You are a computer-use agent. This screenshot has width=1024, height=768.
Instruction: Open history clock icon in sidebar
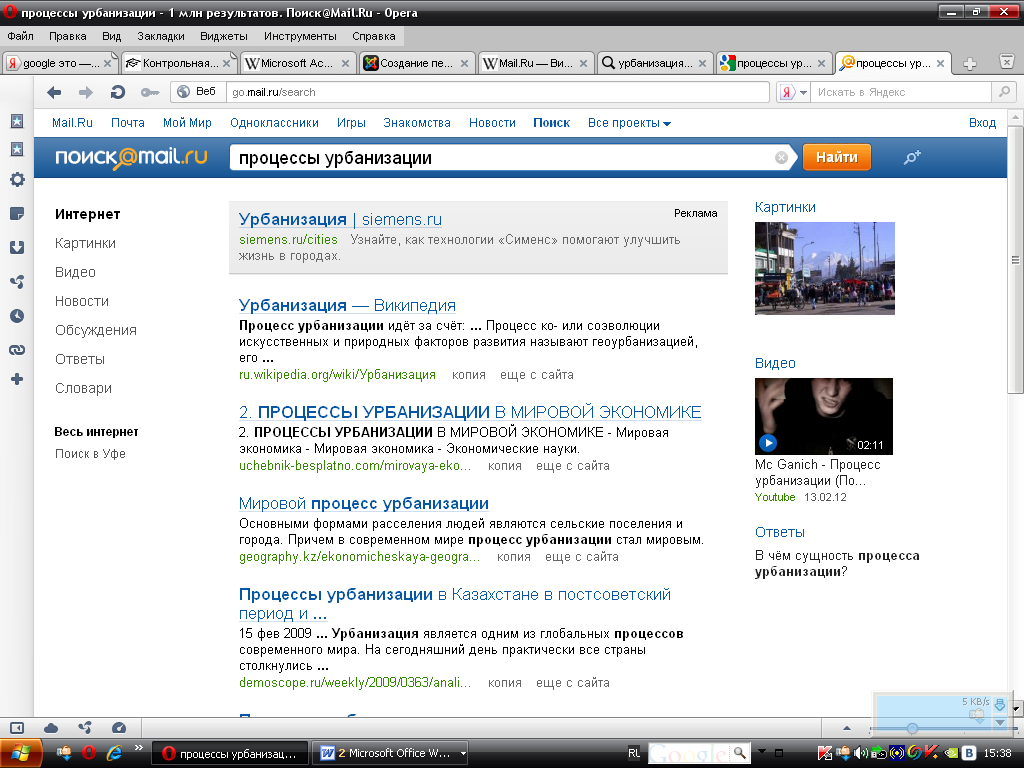(17, 316)
